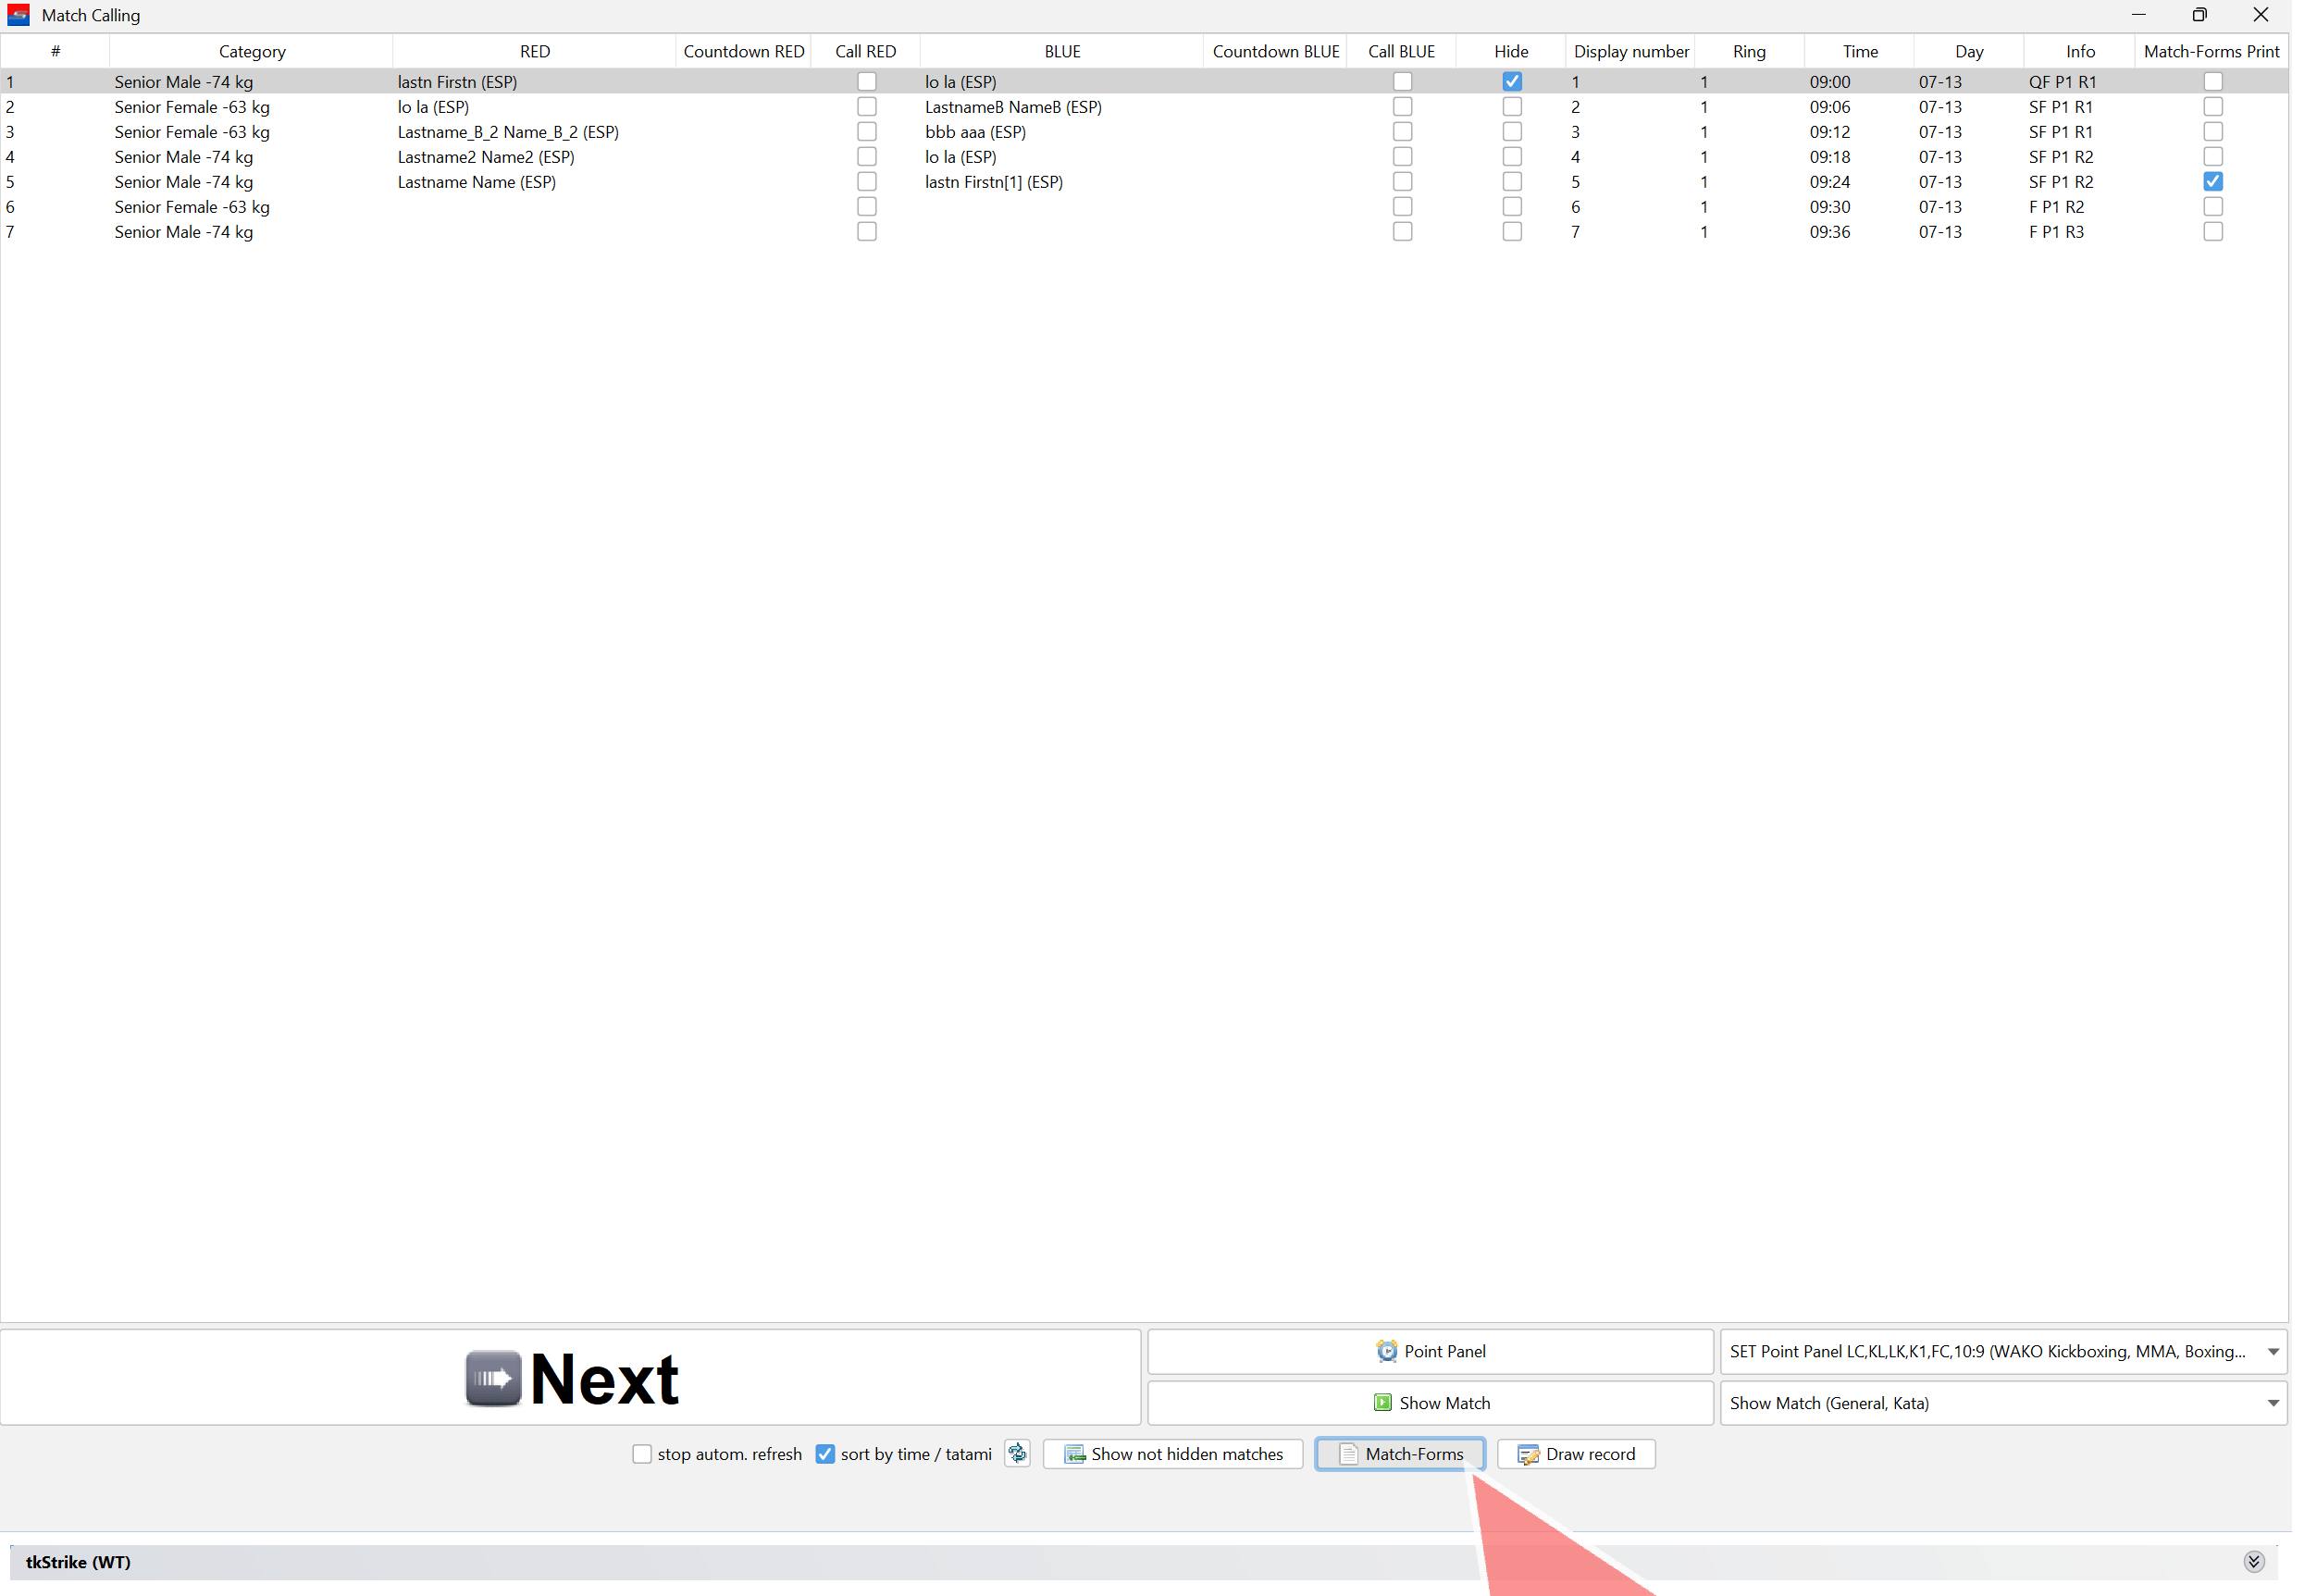Click Show not hidden matches

1173,1454
